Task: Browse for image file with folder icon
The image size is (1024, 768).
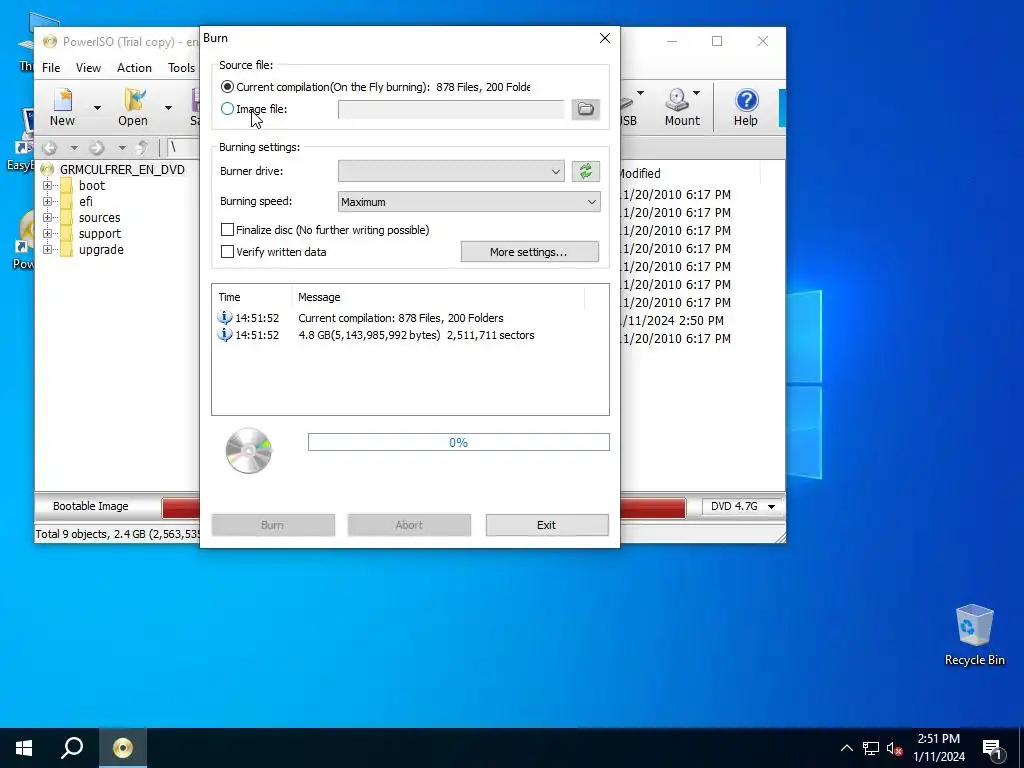Action: pyautogui.click(x=585, y=109)
